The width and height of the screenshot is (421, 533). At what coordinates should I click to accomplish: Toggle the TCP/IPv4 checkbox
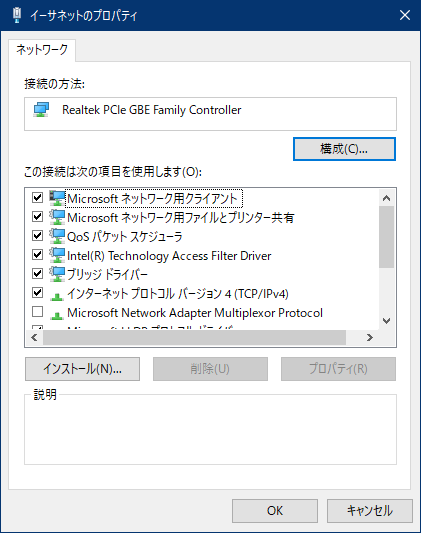pyautogui.click(x=37, y=292)
